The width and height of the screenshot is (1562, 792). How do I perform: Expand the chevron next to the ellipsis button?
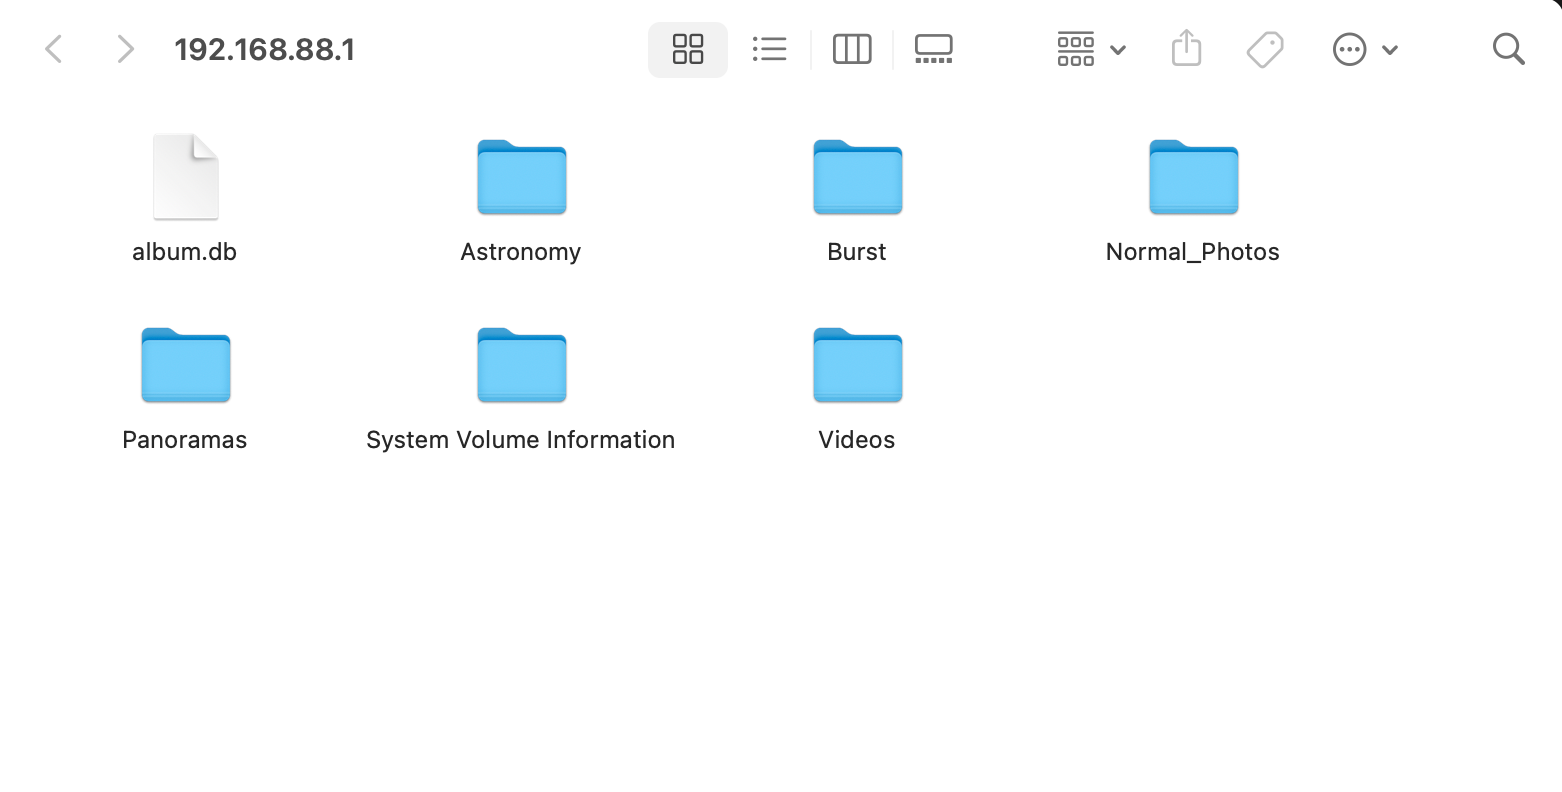click(x=1390, y=48)
